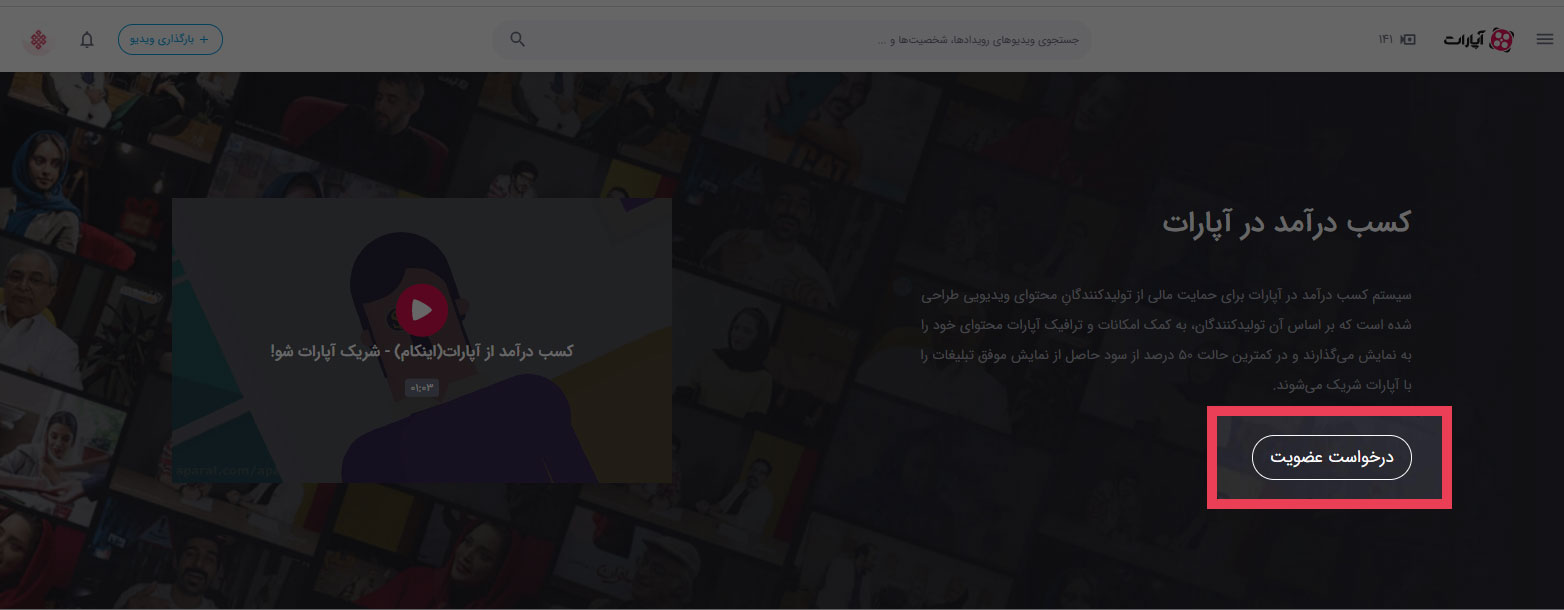
Task: Click the heading کسب درآمد در آپارات
Action: (1285, 223)
